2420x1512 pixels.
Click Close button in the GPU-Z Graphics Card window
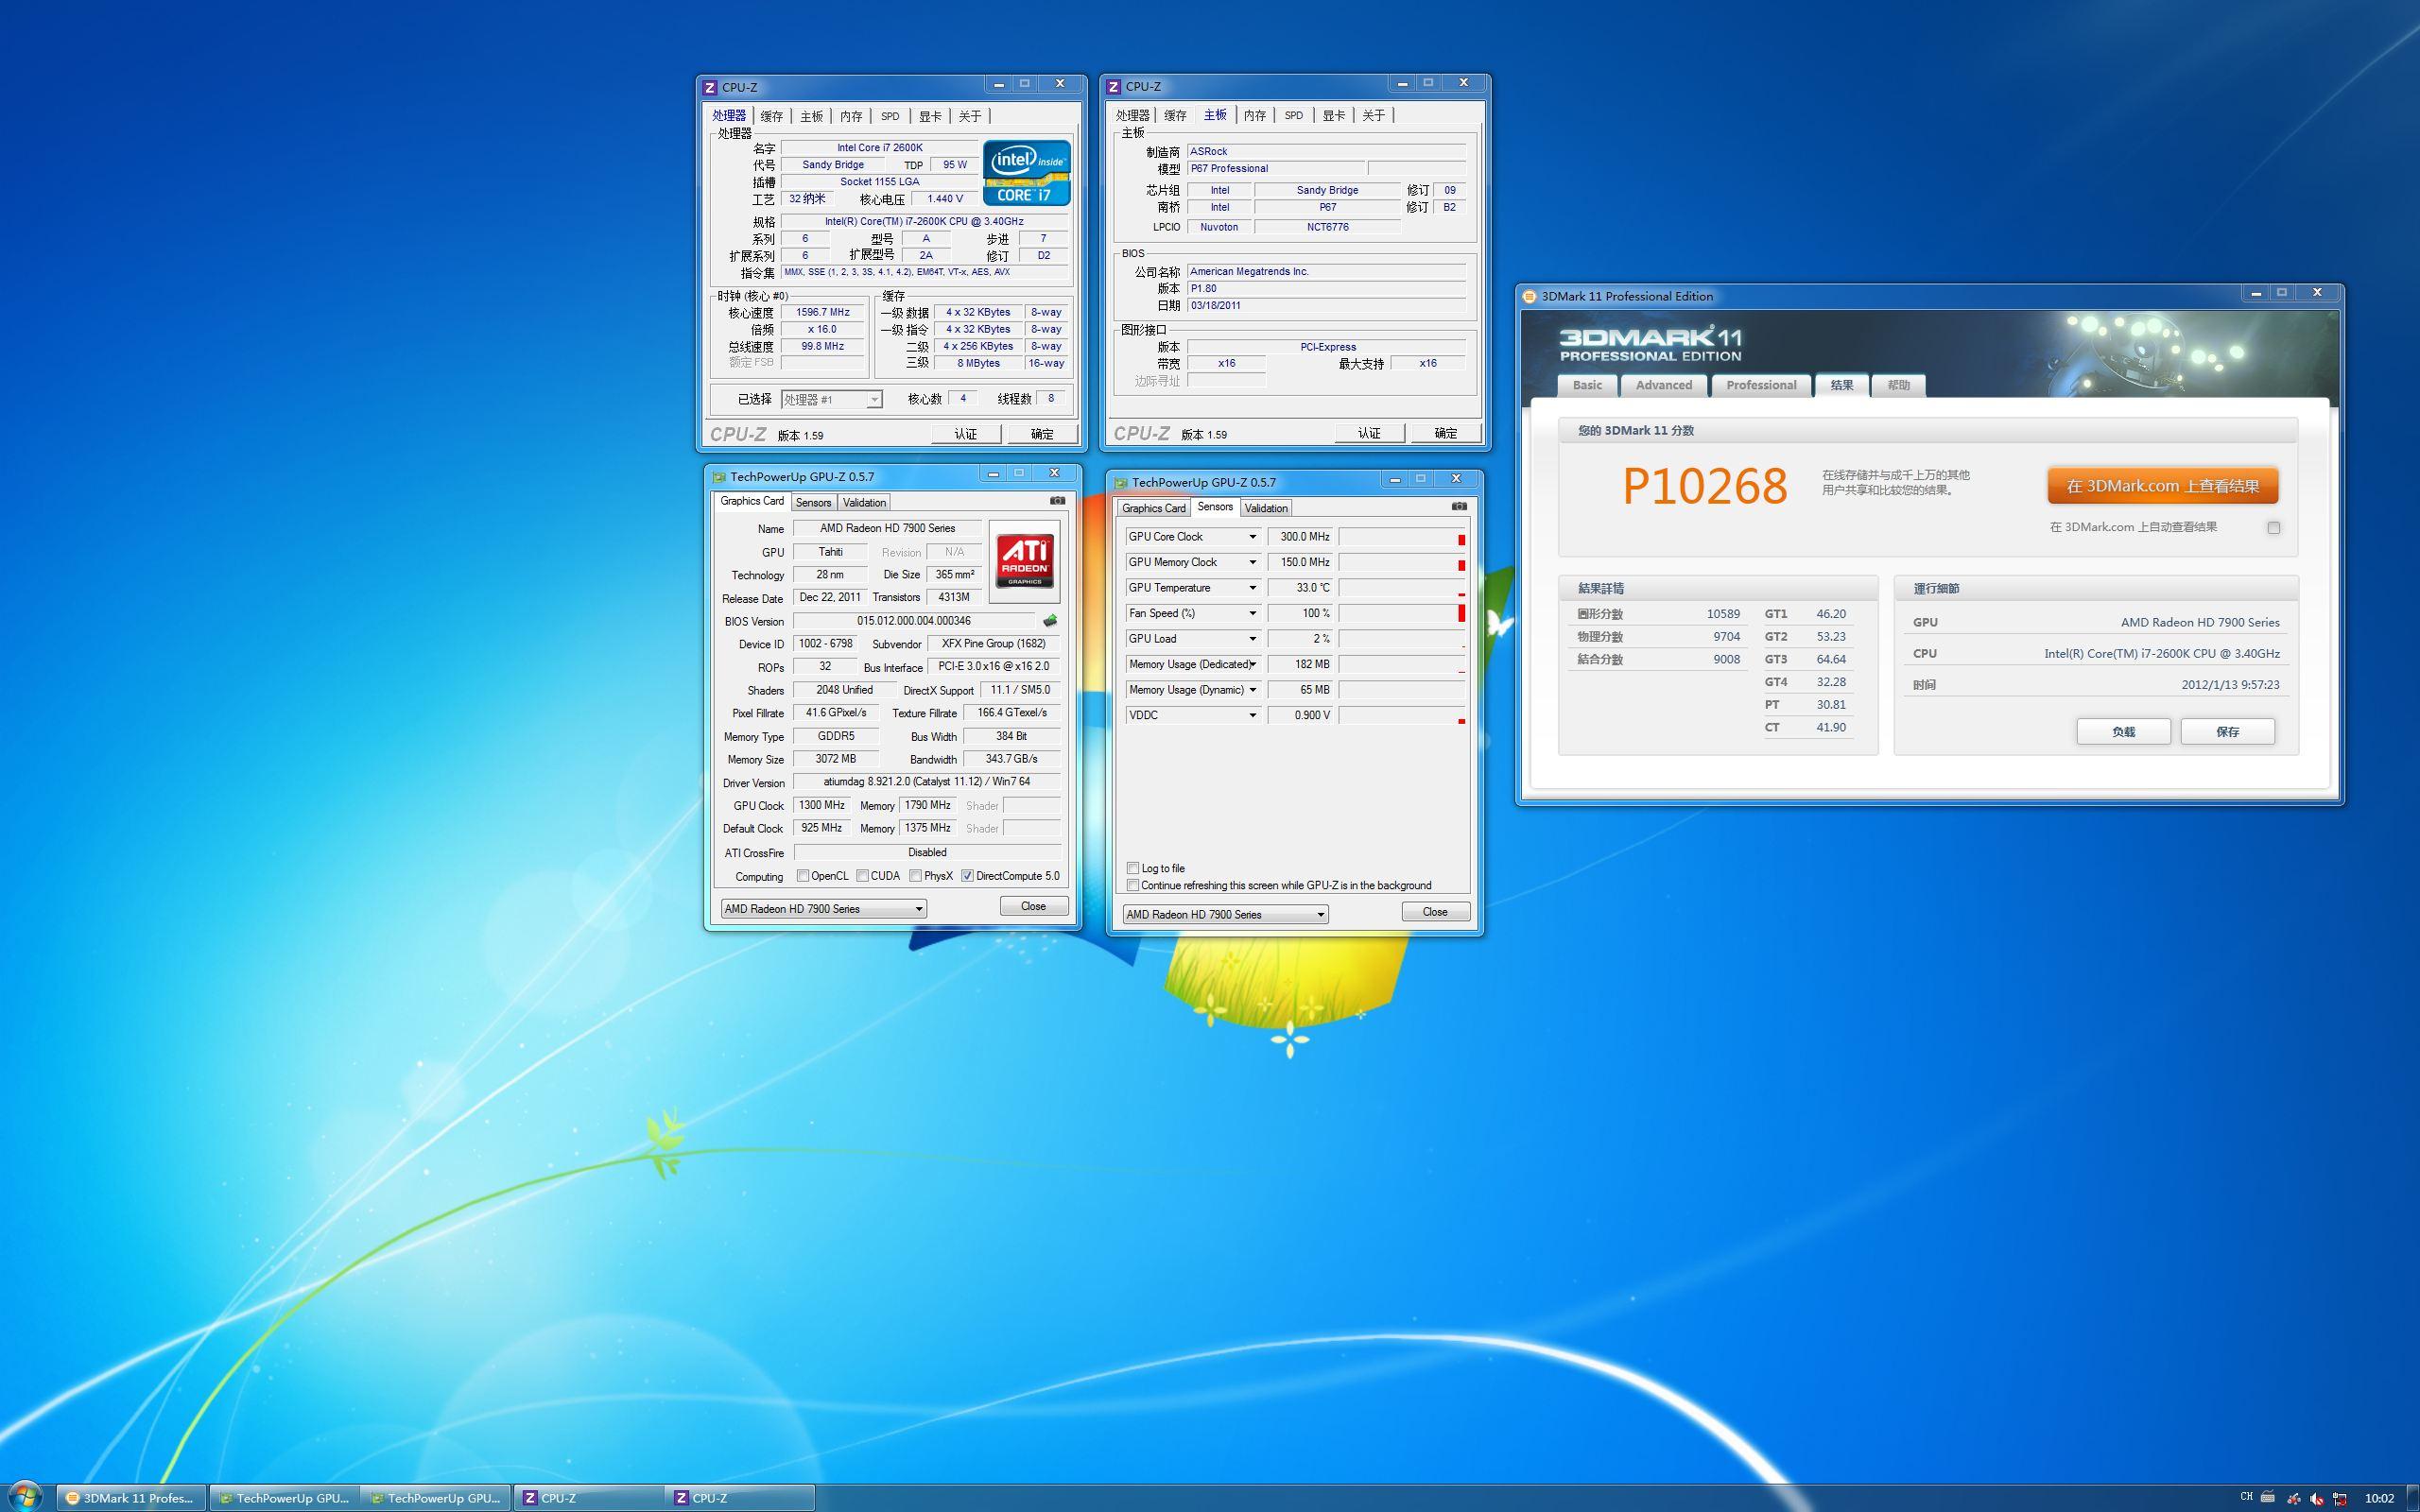[x=1033, y=906]
